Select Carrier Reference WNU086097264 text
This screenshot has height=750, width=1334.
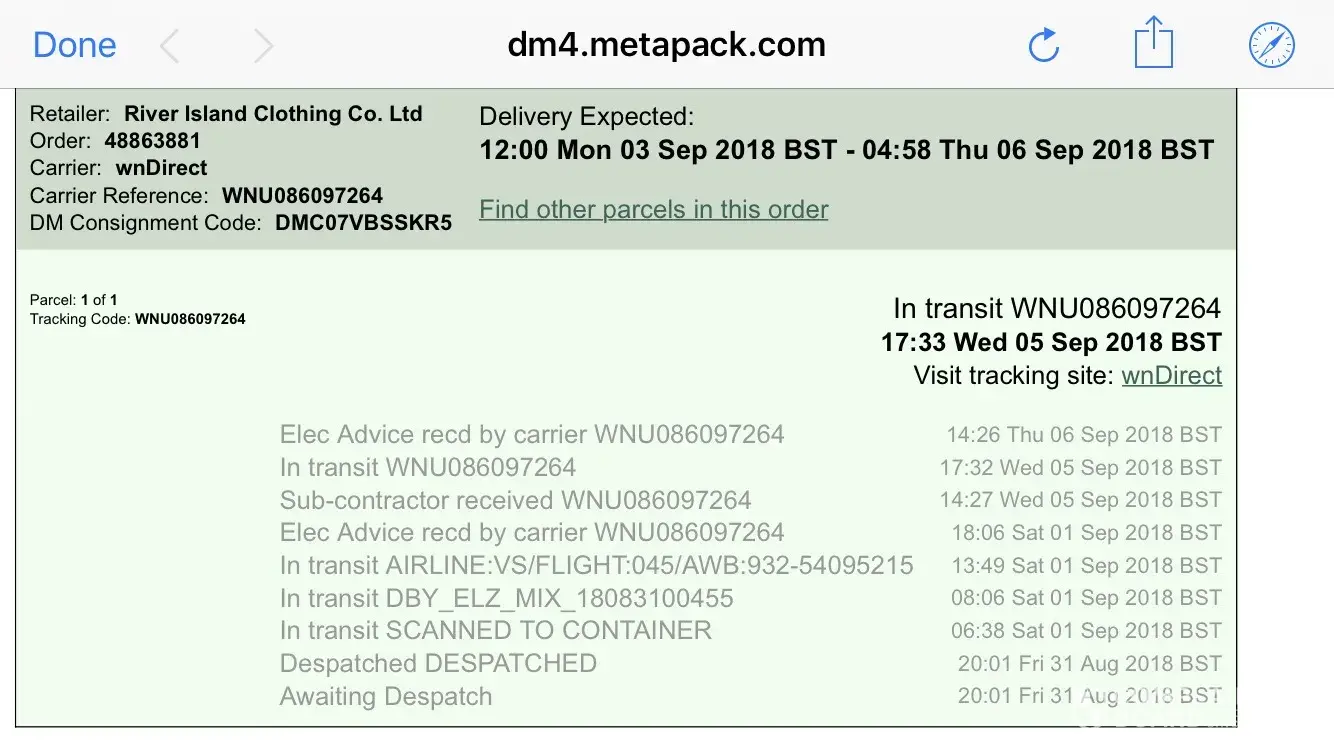[302, 195]
